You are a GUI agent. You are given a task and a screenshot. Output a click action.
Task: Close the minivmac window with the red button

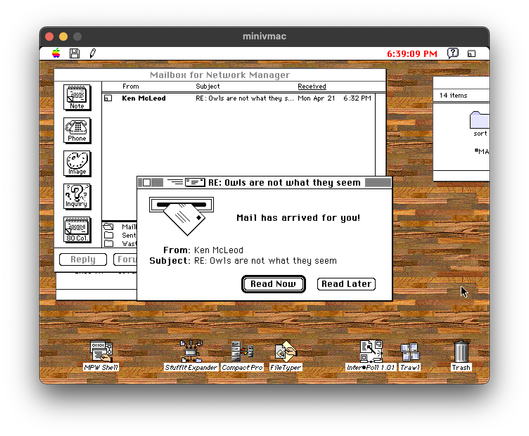coord(49,36)
